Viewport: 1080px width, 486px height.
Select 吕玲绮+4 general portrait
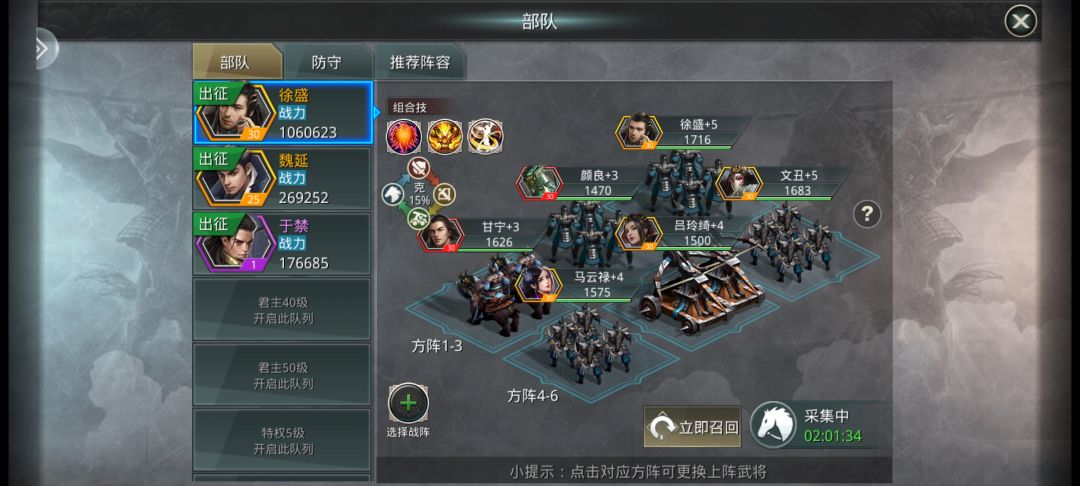638,233
